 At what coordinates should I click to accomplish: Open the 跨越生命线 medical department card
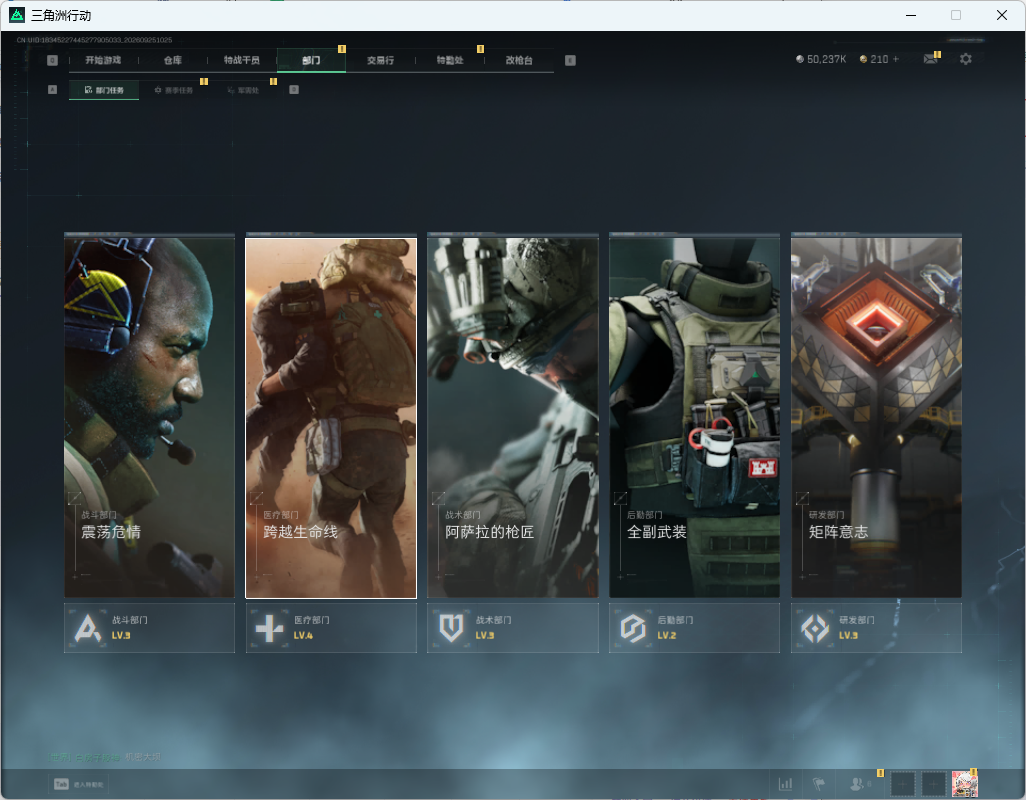[331, 417]
